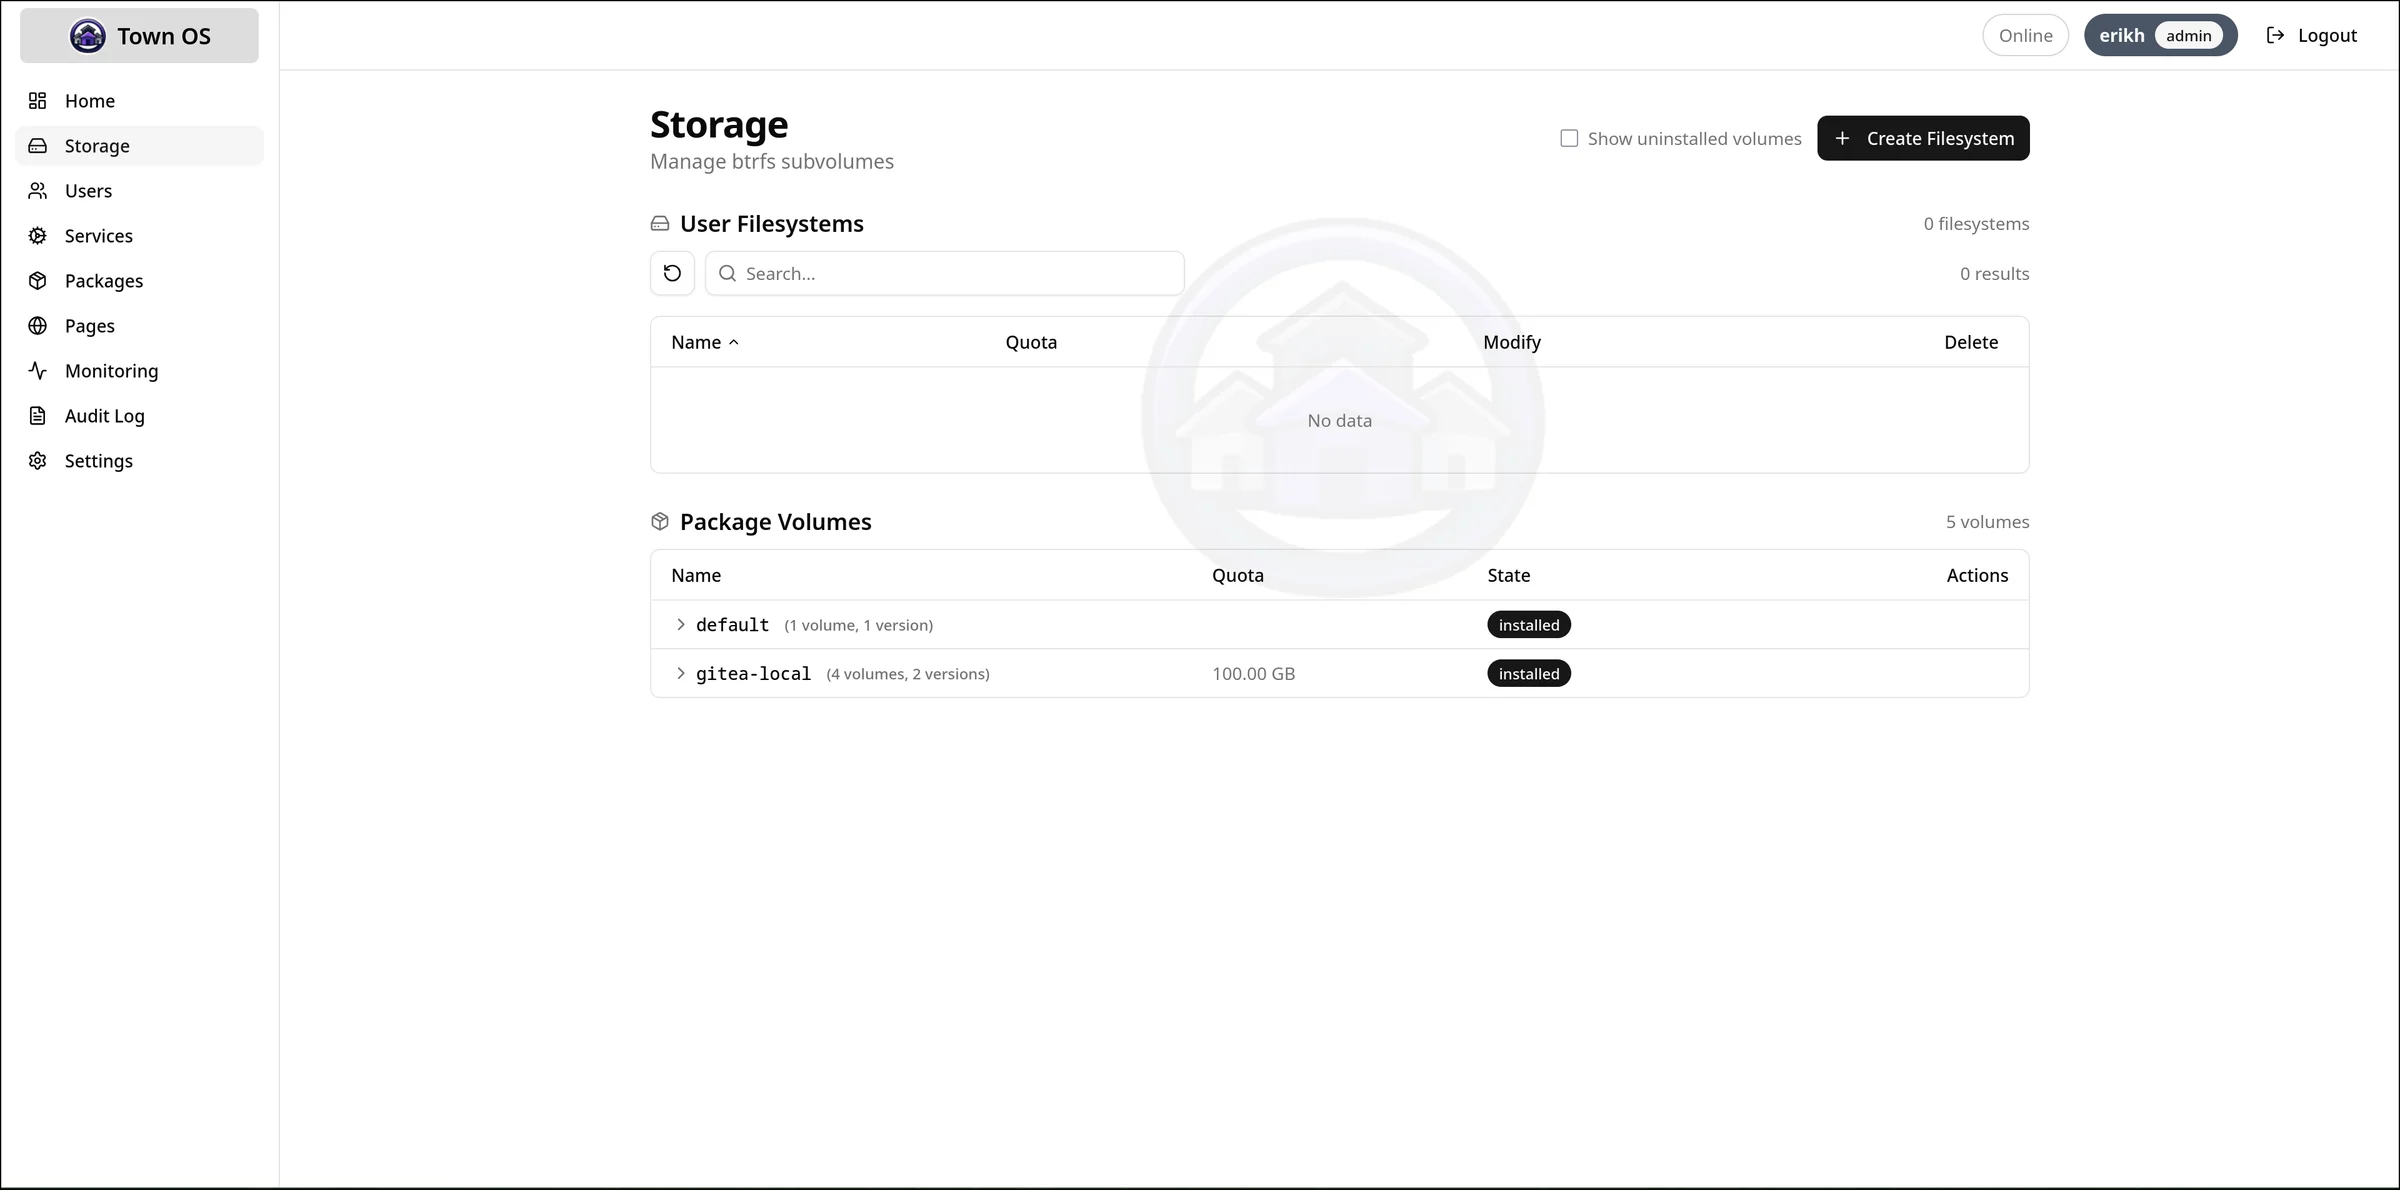Focus the filesystem Search field

945,273
